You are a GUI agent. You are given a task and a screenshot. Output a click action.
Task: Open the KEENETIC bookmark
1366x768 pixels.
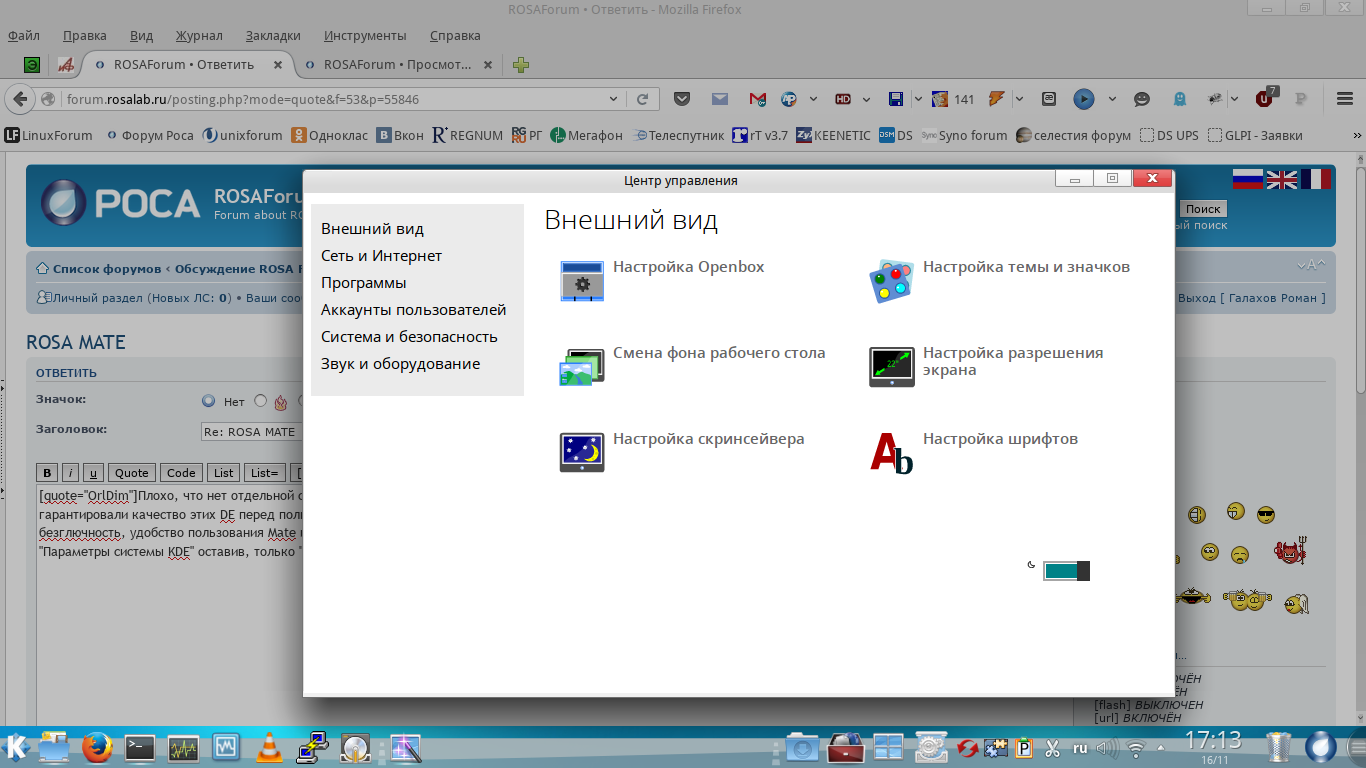point(833,135)
